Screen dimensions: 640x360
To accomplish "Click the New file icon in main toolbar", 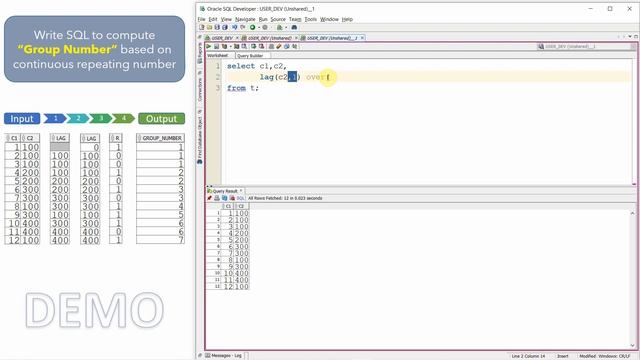I will click(x=202, y=27).
